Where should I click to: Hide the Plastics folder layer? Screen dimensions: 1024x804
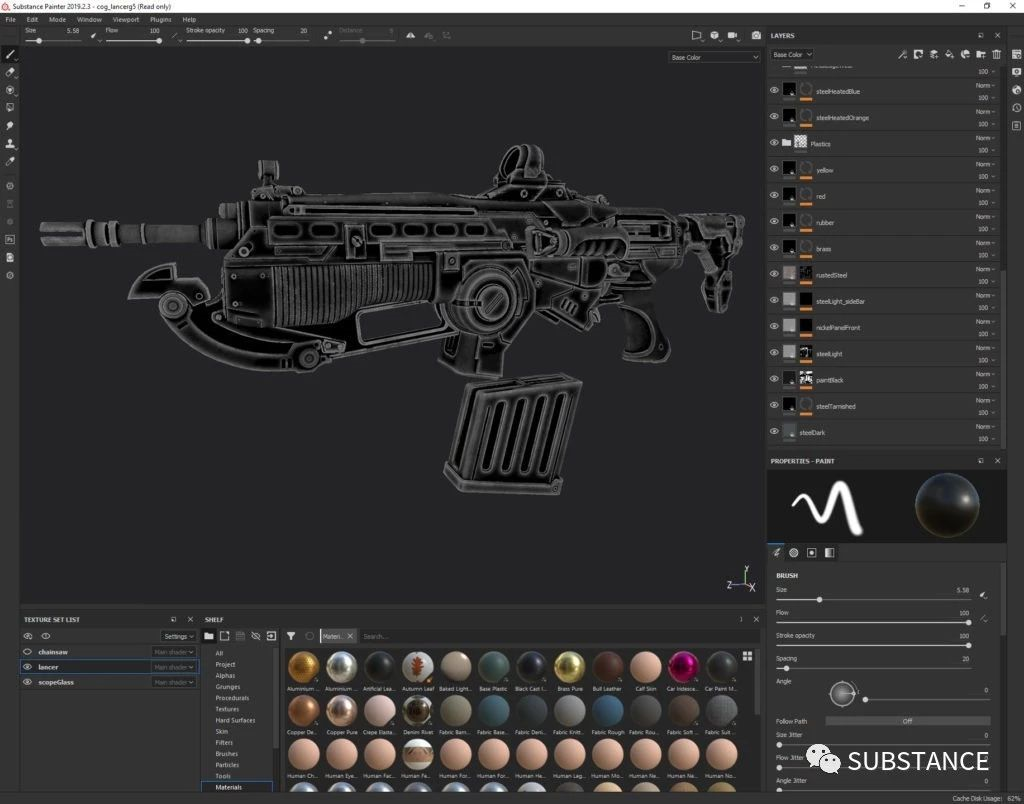(x=774, y=142)
